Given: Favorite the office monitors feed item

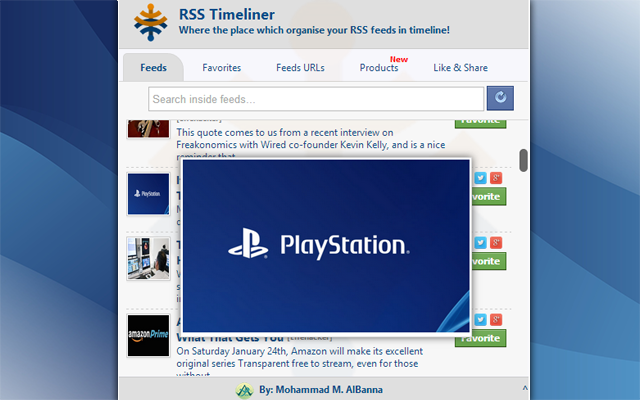Looking at the screenshot, I should [x=489, y=261].
